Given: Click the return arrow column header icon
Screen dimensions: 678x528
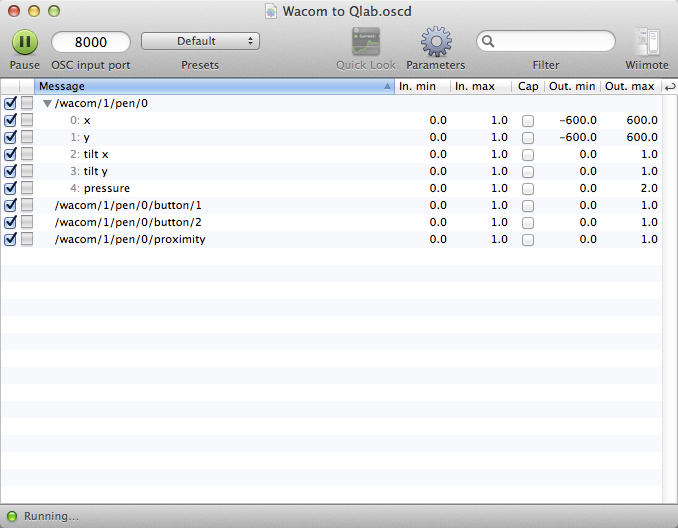Looking at the screenshot, I should (669, 87).
